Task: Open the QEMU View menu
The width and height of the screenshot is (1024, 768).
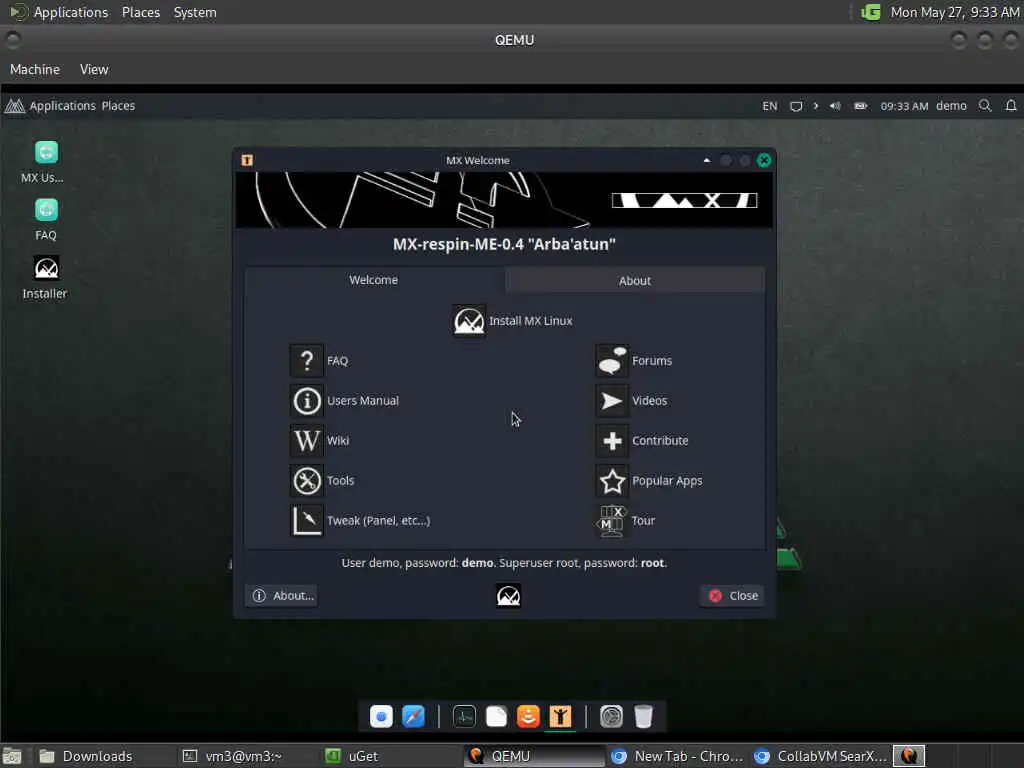Action: click(94, 69)
